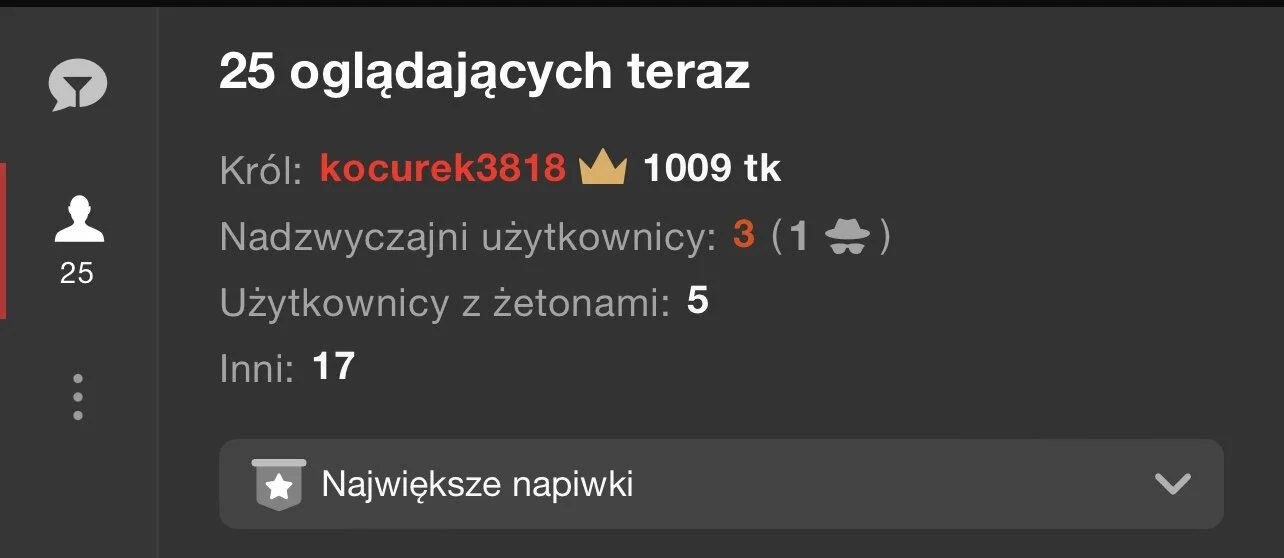Open kocurek3818's user profile
Image resolution: width=1284 pixels, height=558 pixels.
443,169
